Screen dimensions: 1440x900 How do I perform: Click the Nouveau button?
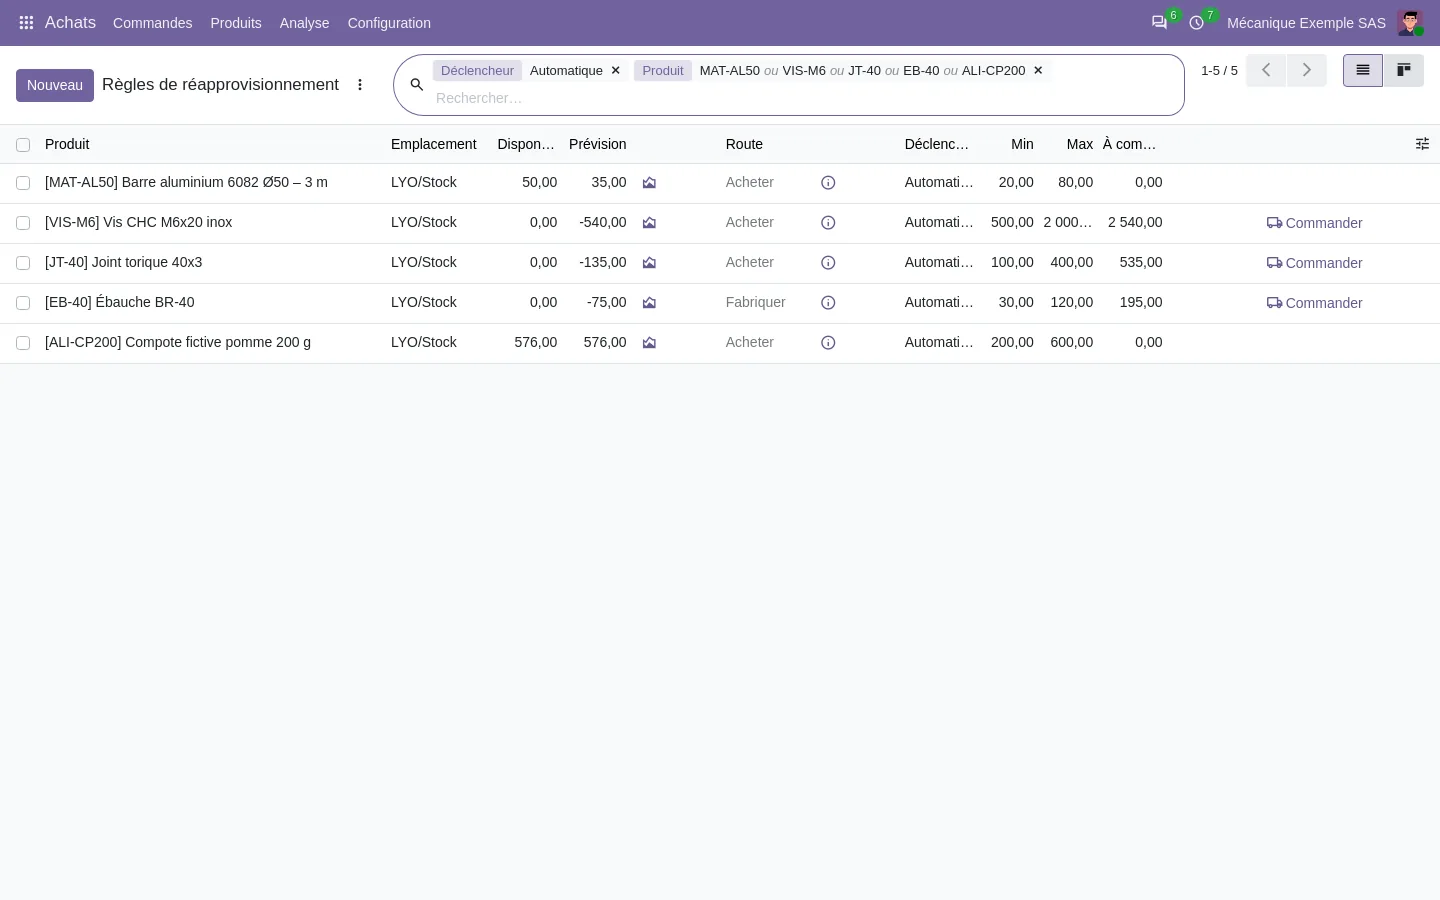[55, 85]
